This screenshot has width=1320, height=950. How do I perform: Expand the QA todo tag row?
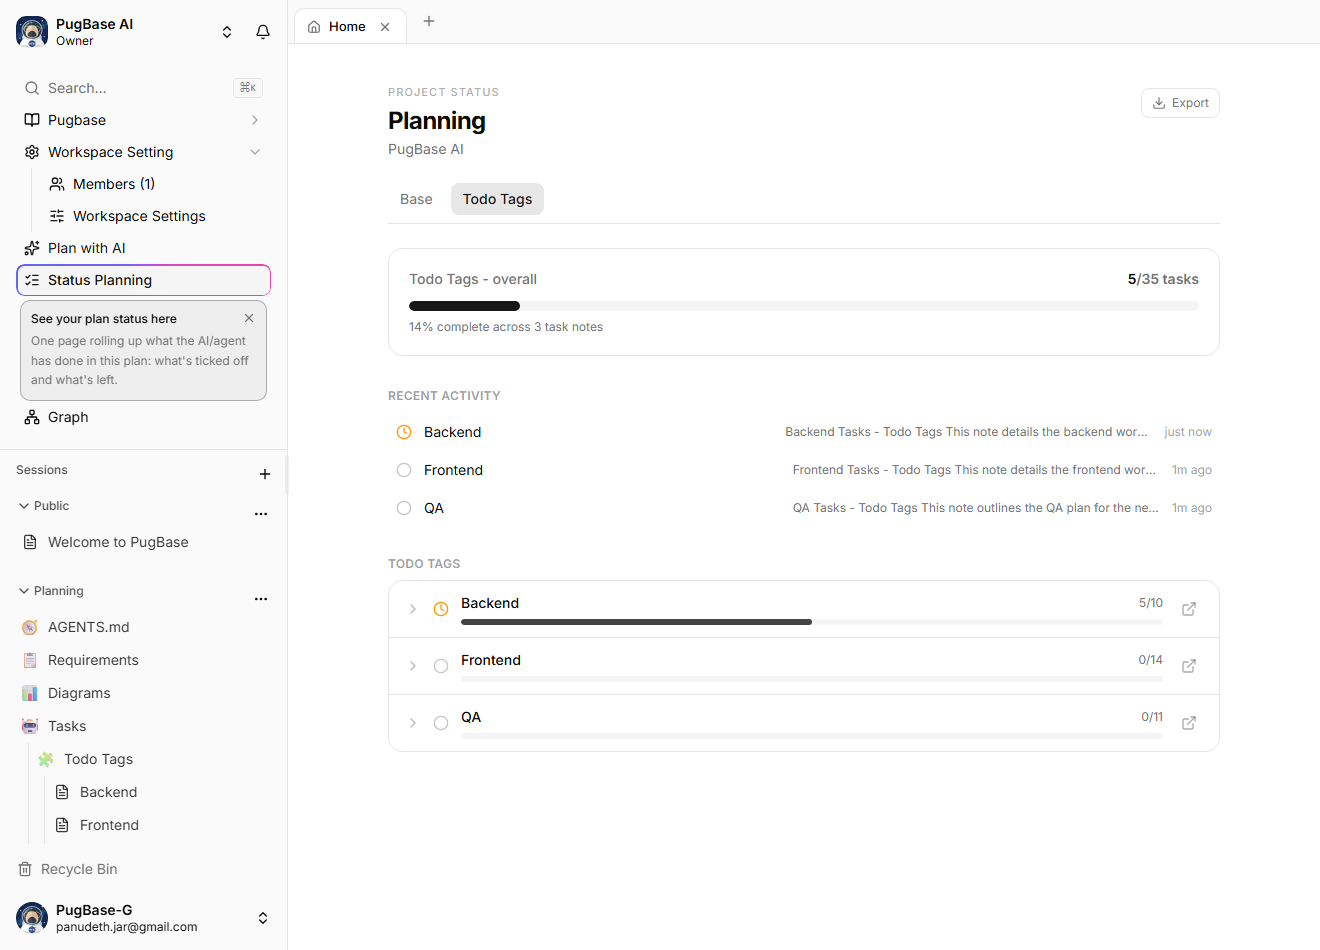[413, 723]
